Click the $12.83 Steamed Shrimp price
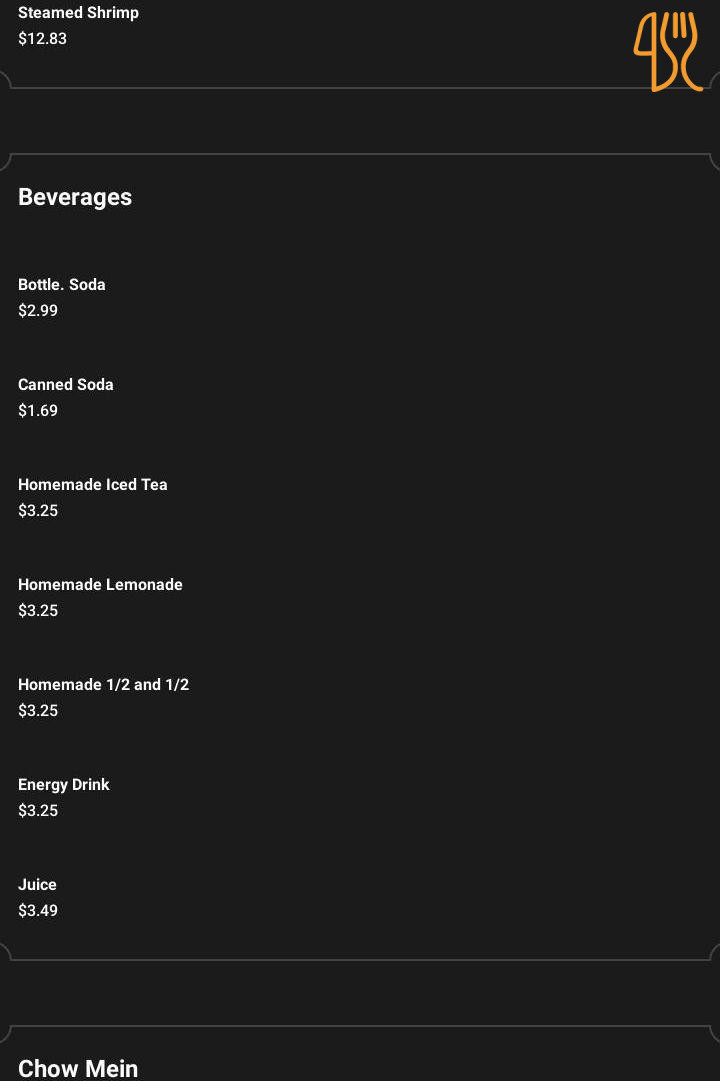The height and width of the screenshot is (1081, 720). 43,39
